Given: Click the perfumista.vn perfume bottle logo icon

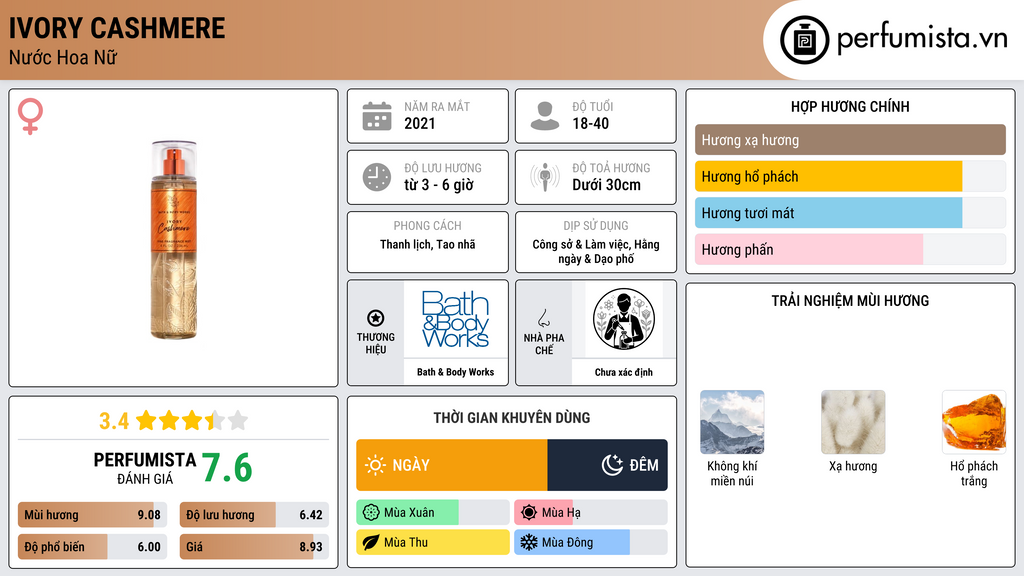Looking at the screenshot, I should 804,40.
